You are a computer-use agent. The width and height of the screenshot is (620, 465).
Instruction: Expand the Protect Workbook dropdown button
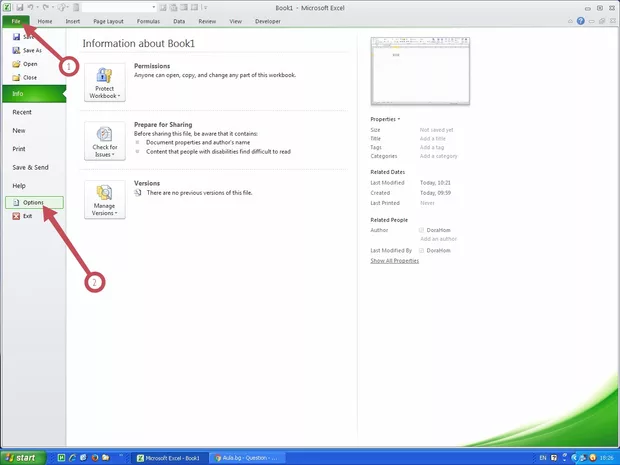[x=105, y=82]
